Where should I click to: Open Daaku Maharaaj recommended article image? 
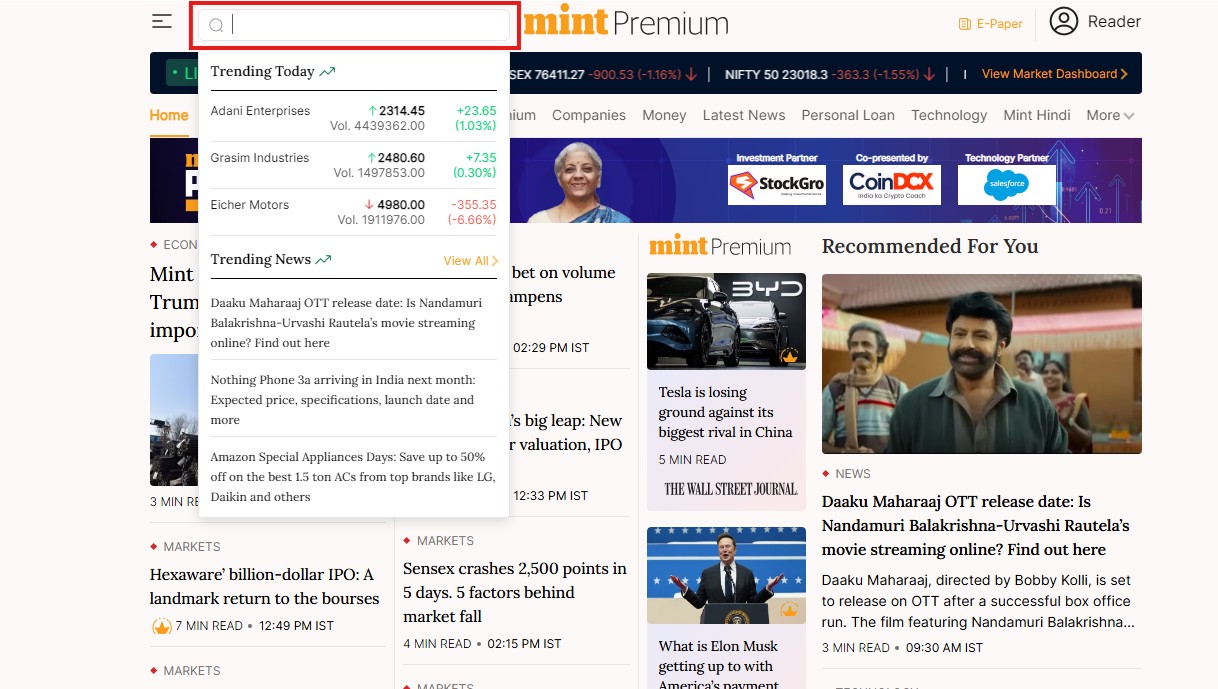[x=981, y=364]
